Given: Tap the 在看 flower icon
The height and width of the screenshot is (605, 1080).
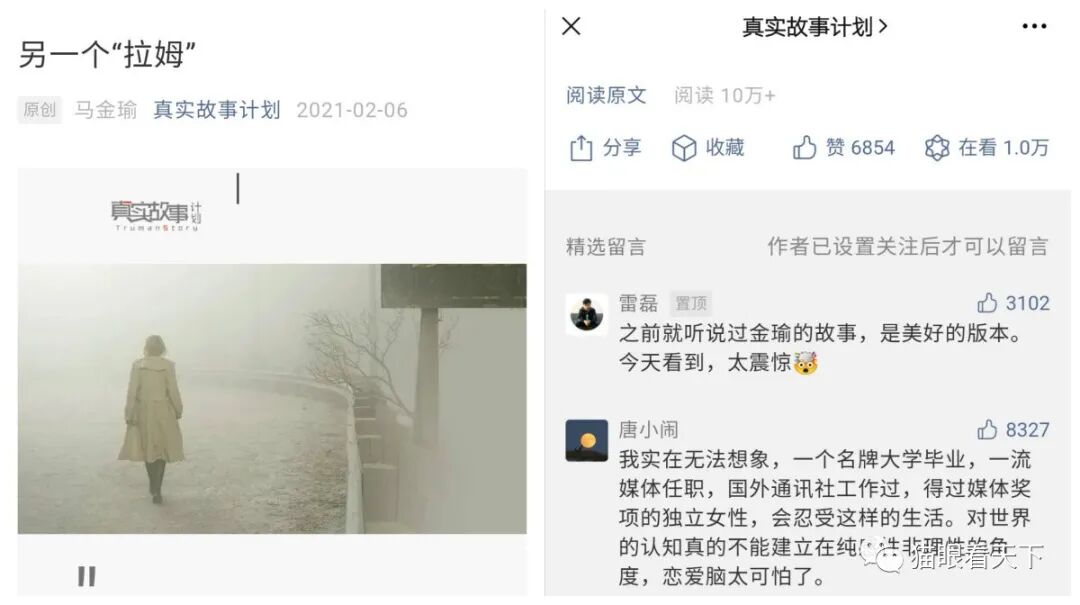Looking at the screenshot, I should [x=937, y=147].
